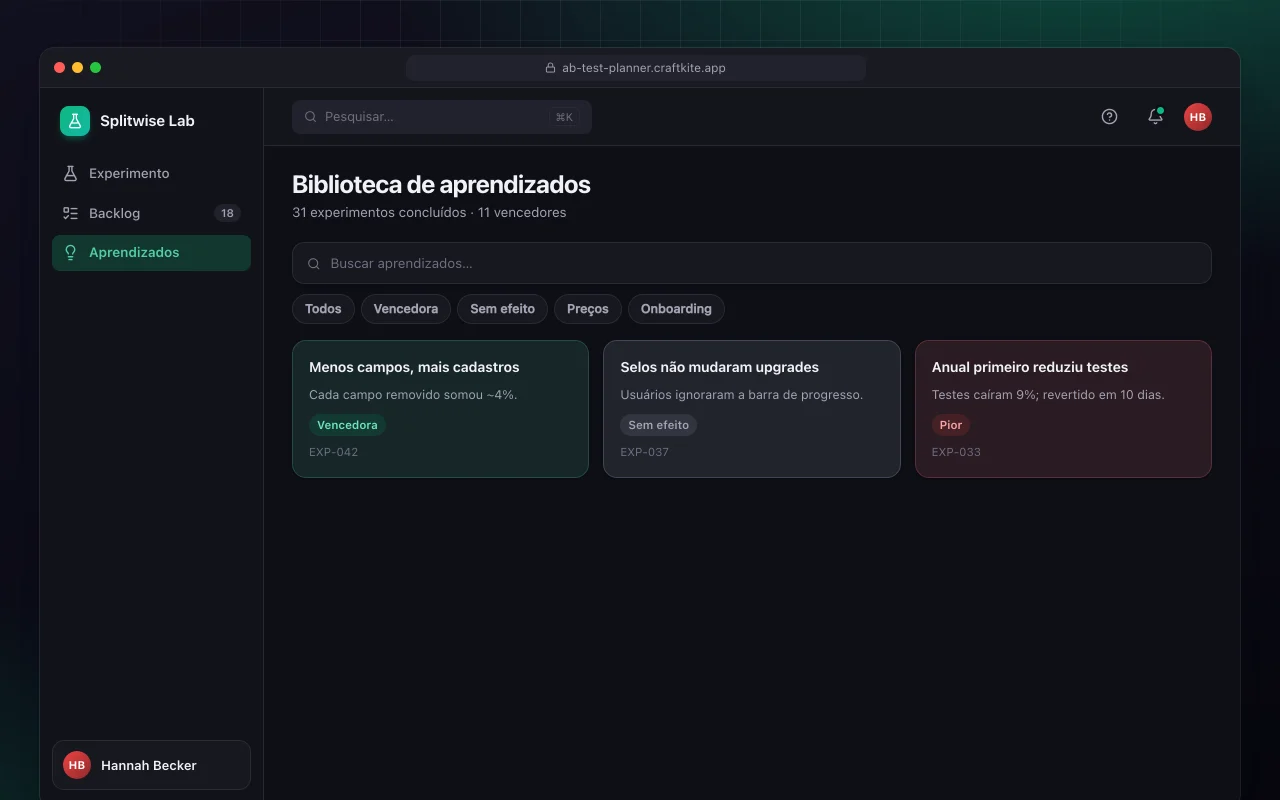This screenshot has width=1280, height=800.
Task: Filter learnings by Vencedora chip
Action: (x=406, y=309)
